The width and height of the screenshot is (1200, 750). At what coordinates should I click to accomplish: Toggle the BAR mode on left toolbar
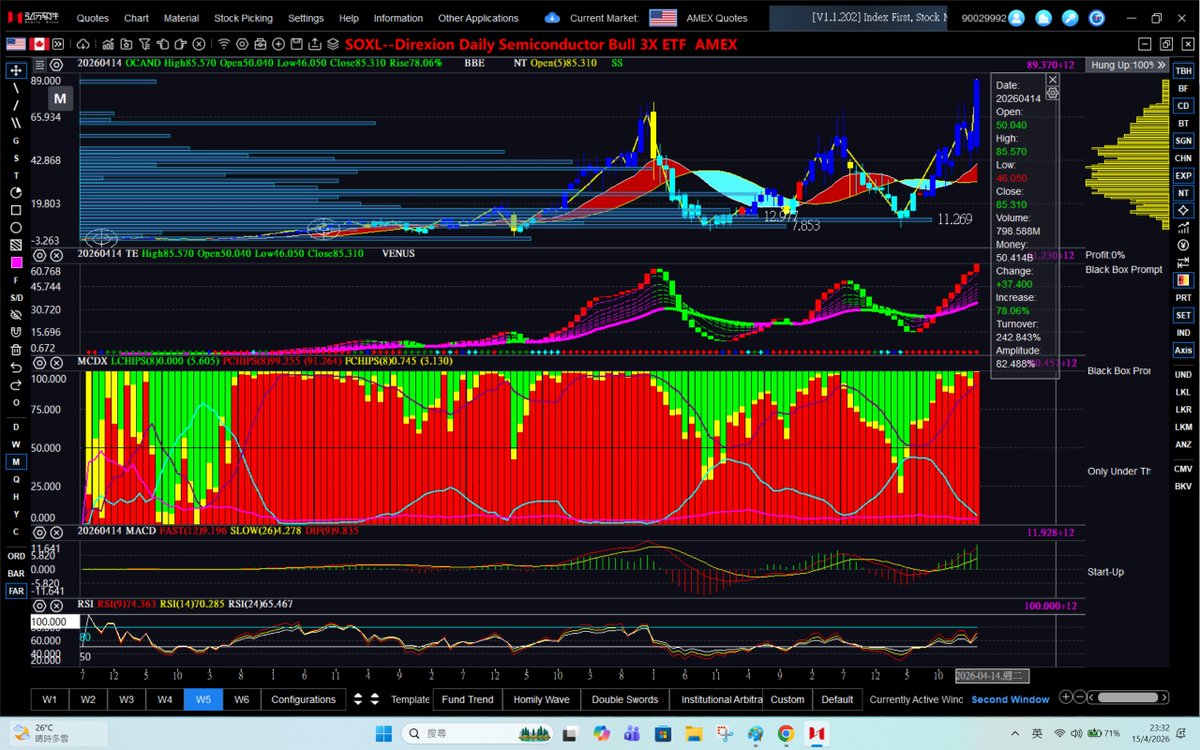coord(16,573)
